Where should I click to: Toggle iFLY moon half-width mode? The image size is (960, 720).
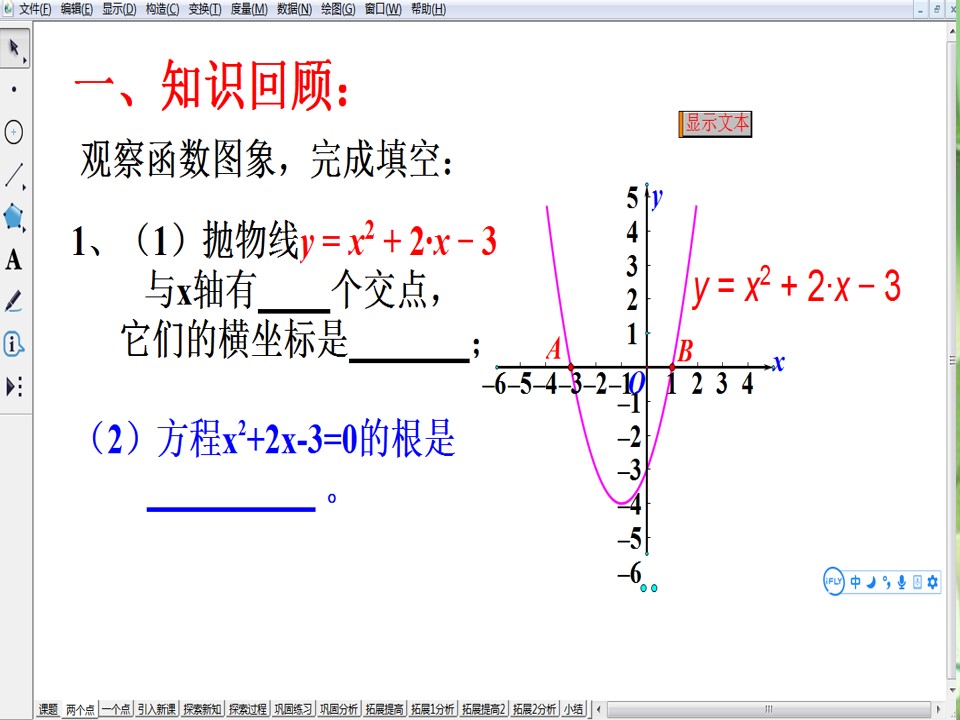pos(872,582)
